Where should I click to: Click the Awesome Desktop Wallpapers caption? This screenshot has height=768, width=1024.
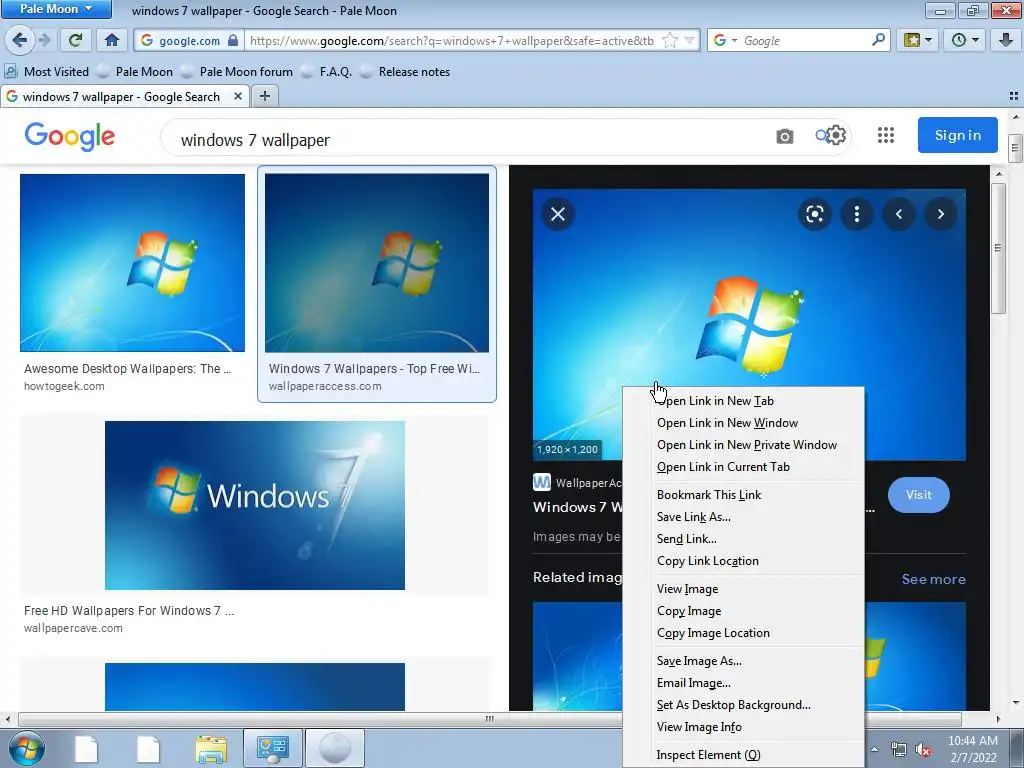coord(127,368)
